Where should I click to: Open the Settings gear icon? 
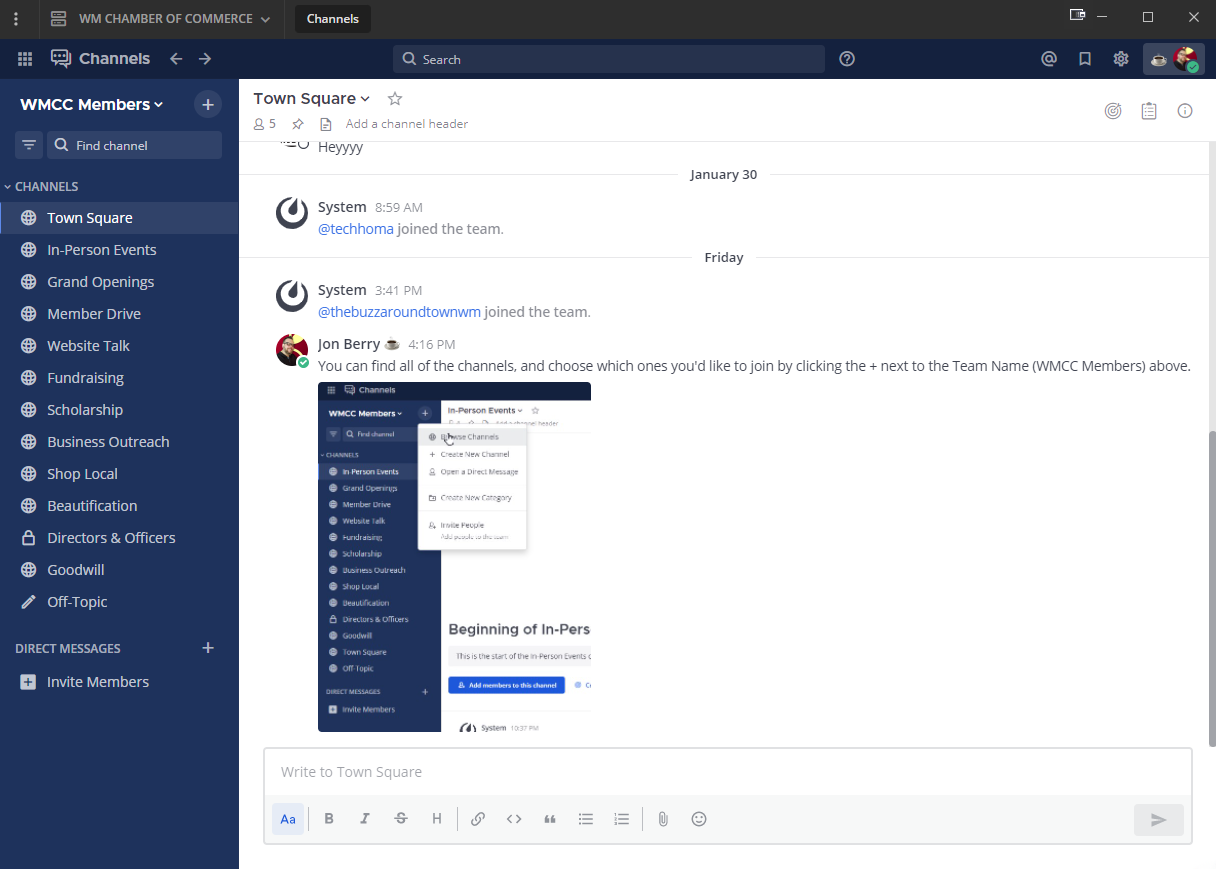[x=1121, y=59]
